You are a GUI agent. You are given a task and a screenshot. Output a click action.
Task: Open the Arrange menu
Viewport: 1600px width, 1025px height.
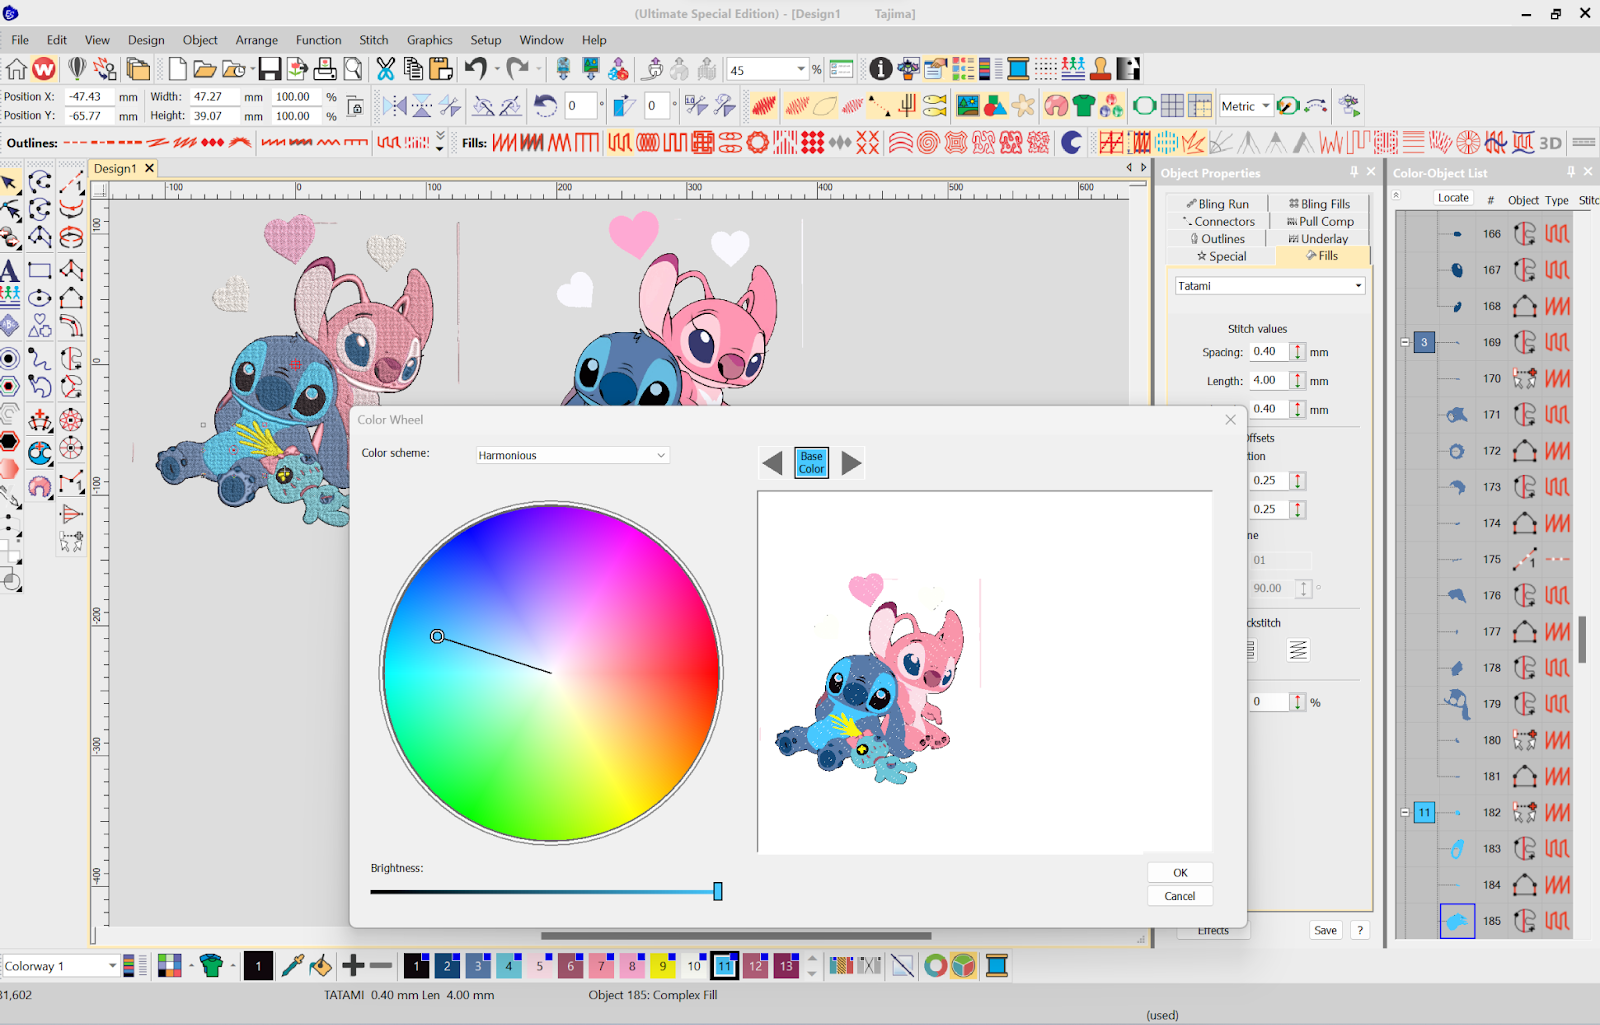(257, 40)
